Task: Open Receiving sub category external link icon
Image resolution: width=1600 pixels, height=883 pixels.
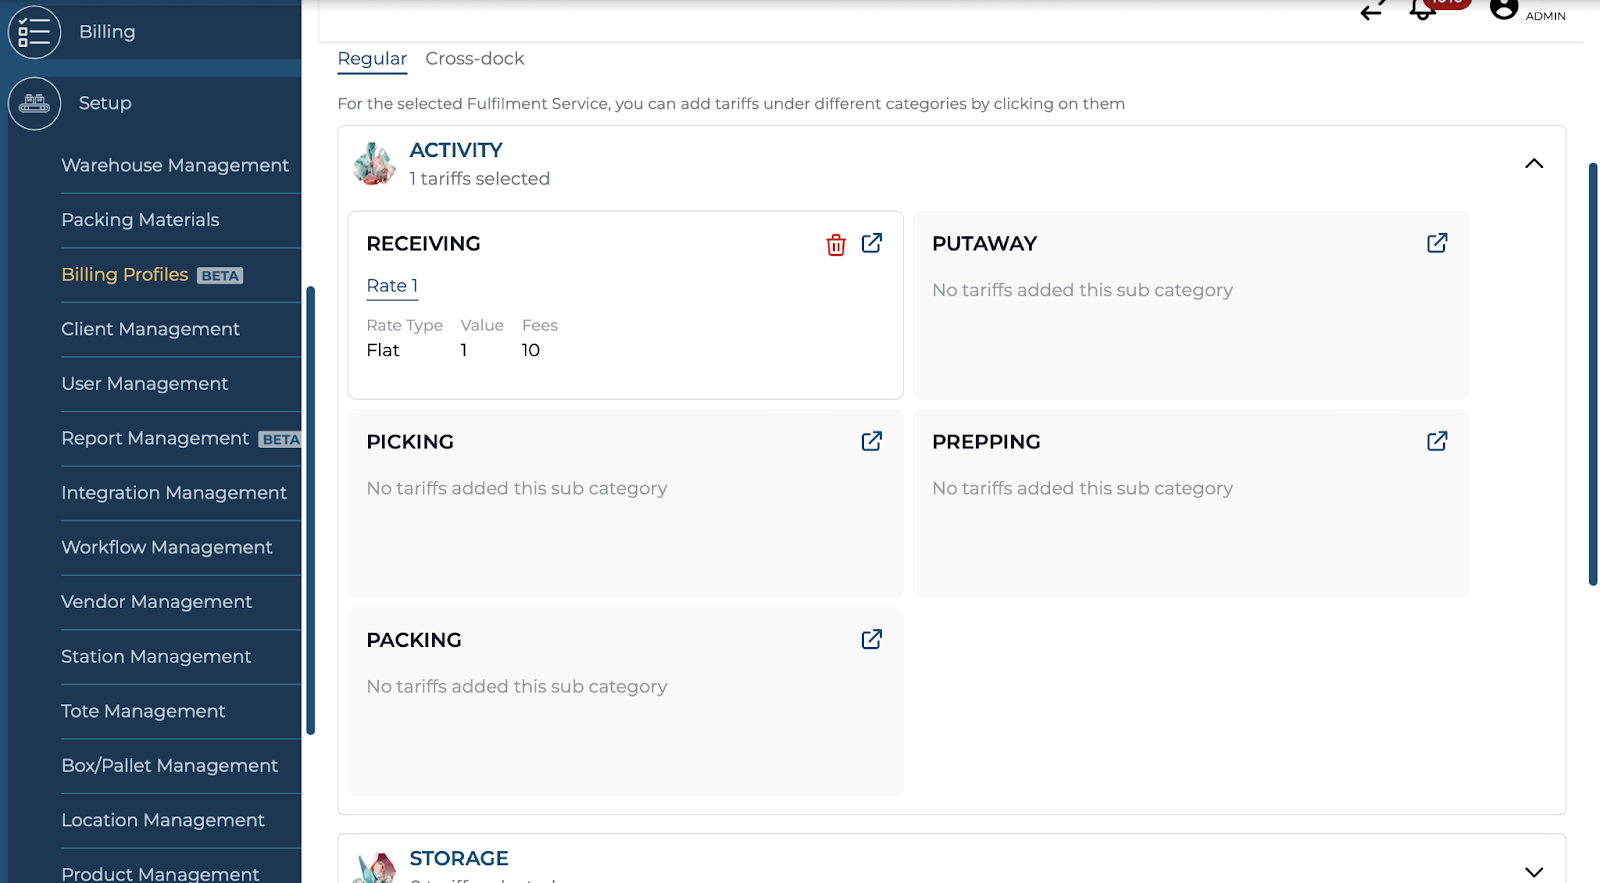Action: pos(872,243)
